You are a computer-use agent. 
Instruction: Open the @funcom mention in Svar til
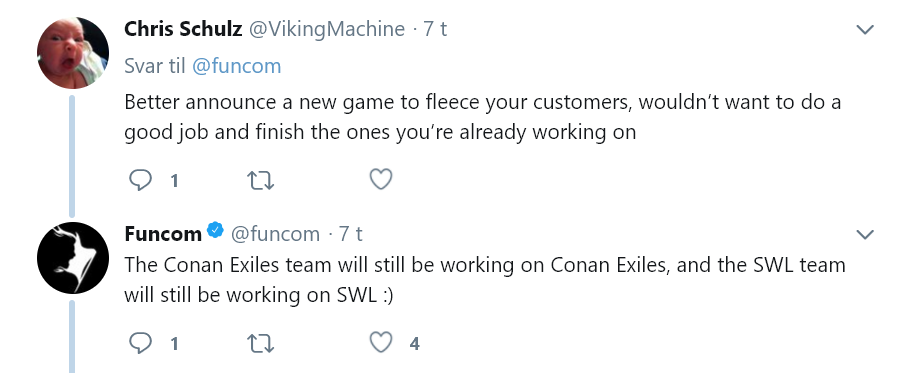[x=236, y=66]
